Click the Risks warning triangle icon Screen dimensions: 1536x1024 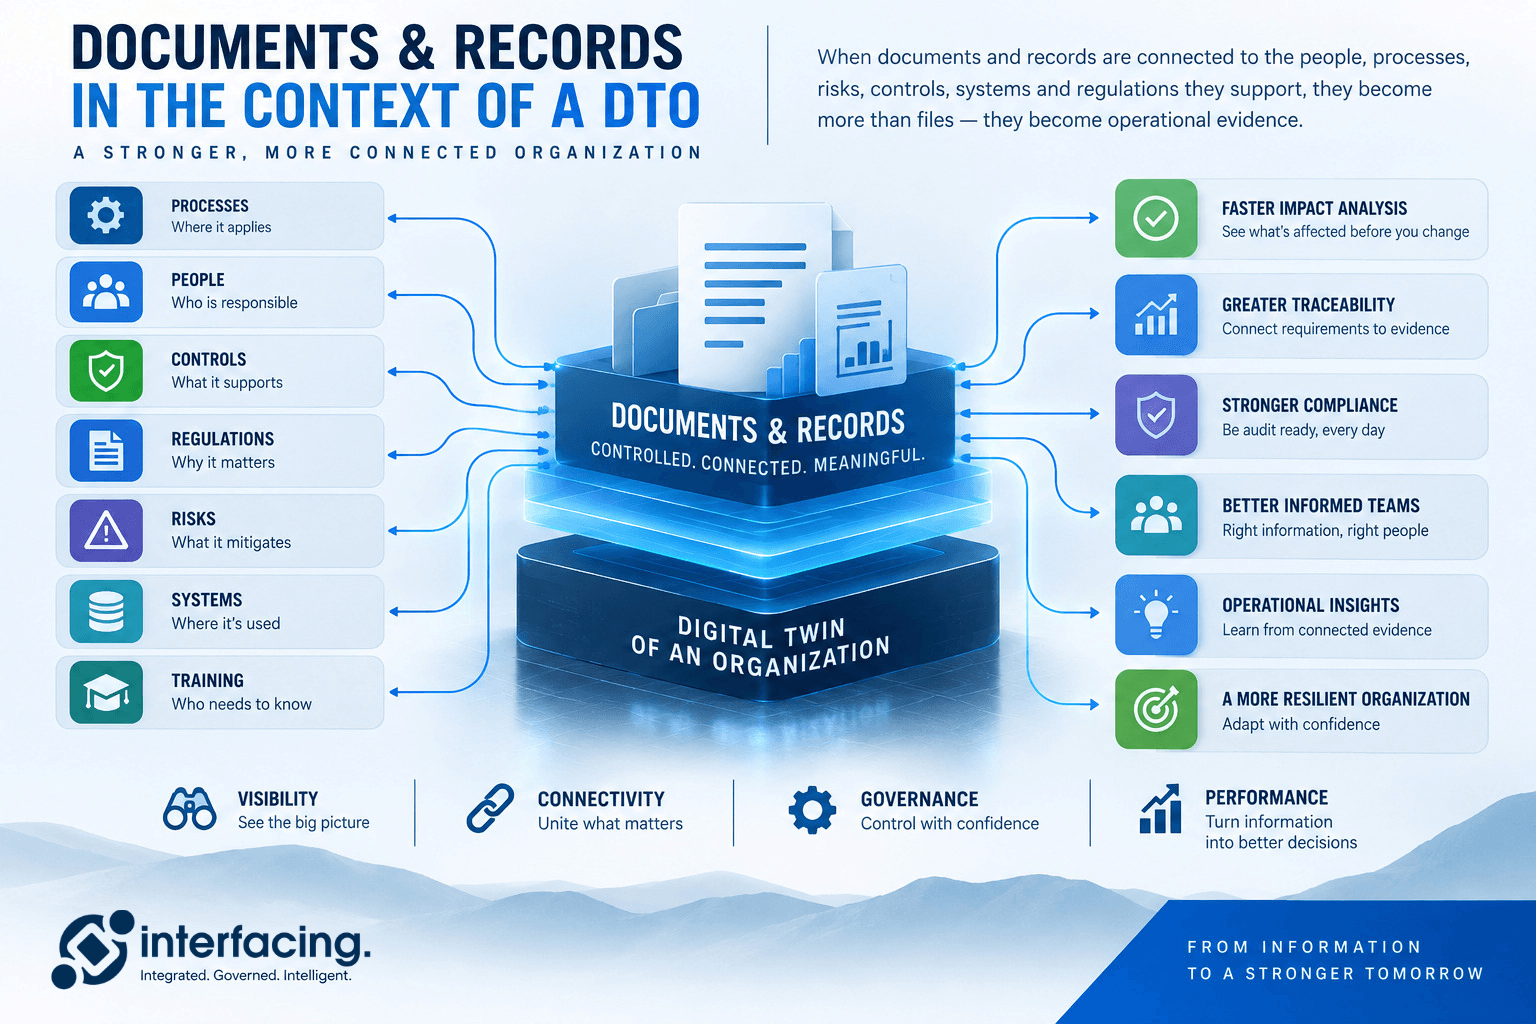pyautogui.click(x=106, y=531)
